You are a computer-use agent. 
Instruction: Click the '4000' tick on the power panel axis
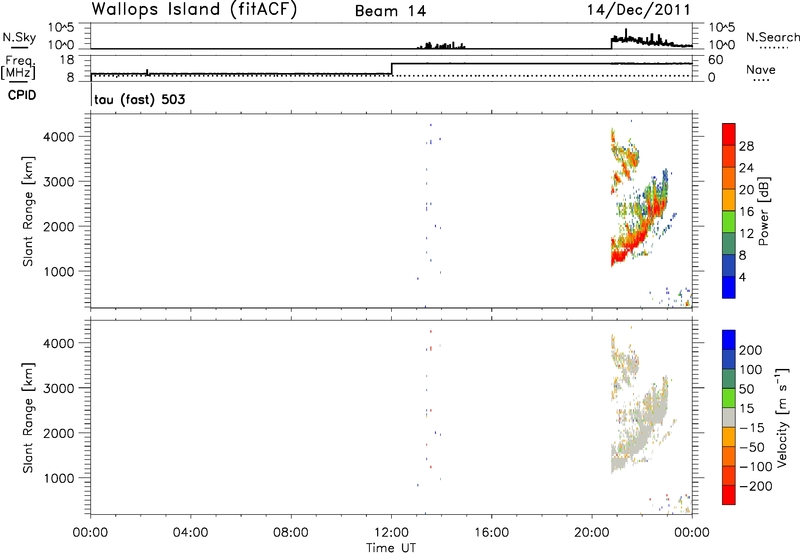point(60,137)
